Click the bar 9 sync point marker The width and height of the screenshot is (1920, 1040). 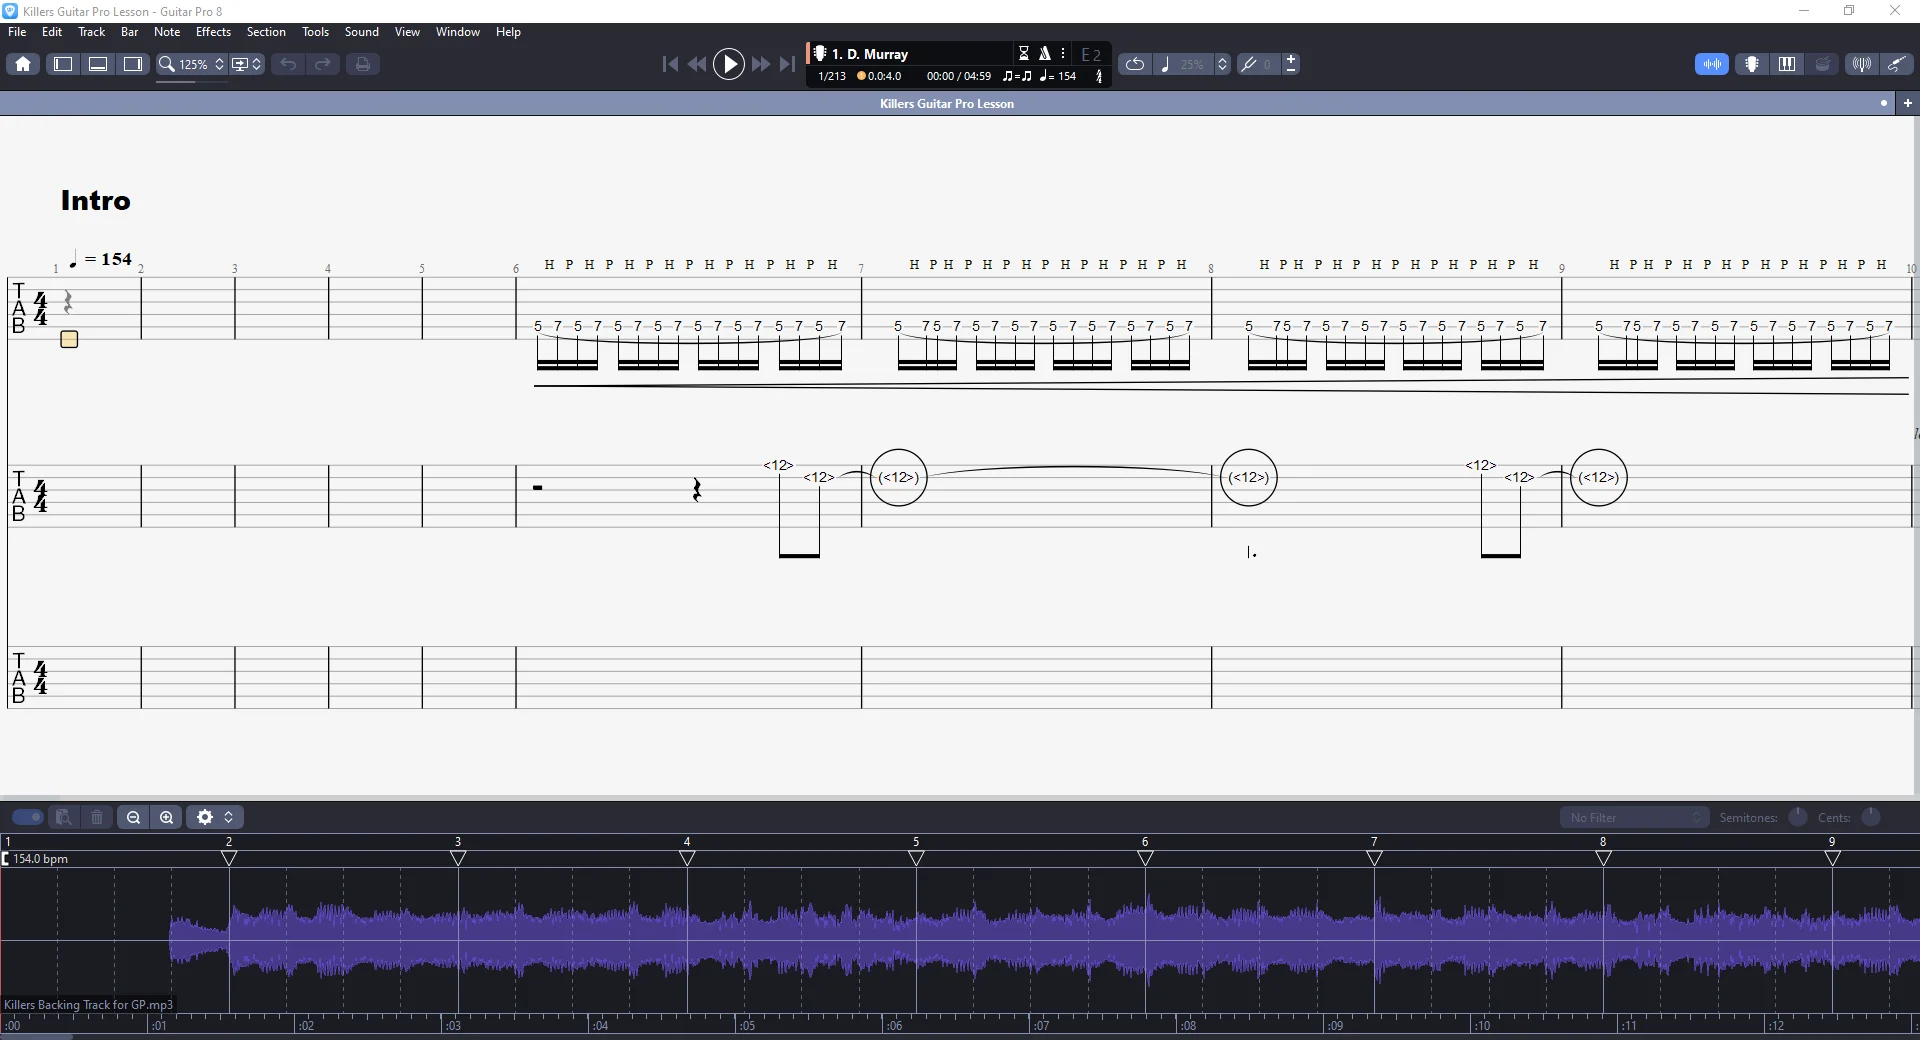[x=1832, y=858]
